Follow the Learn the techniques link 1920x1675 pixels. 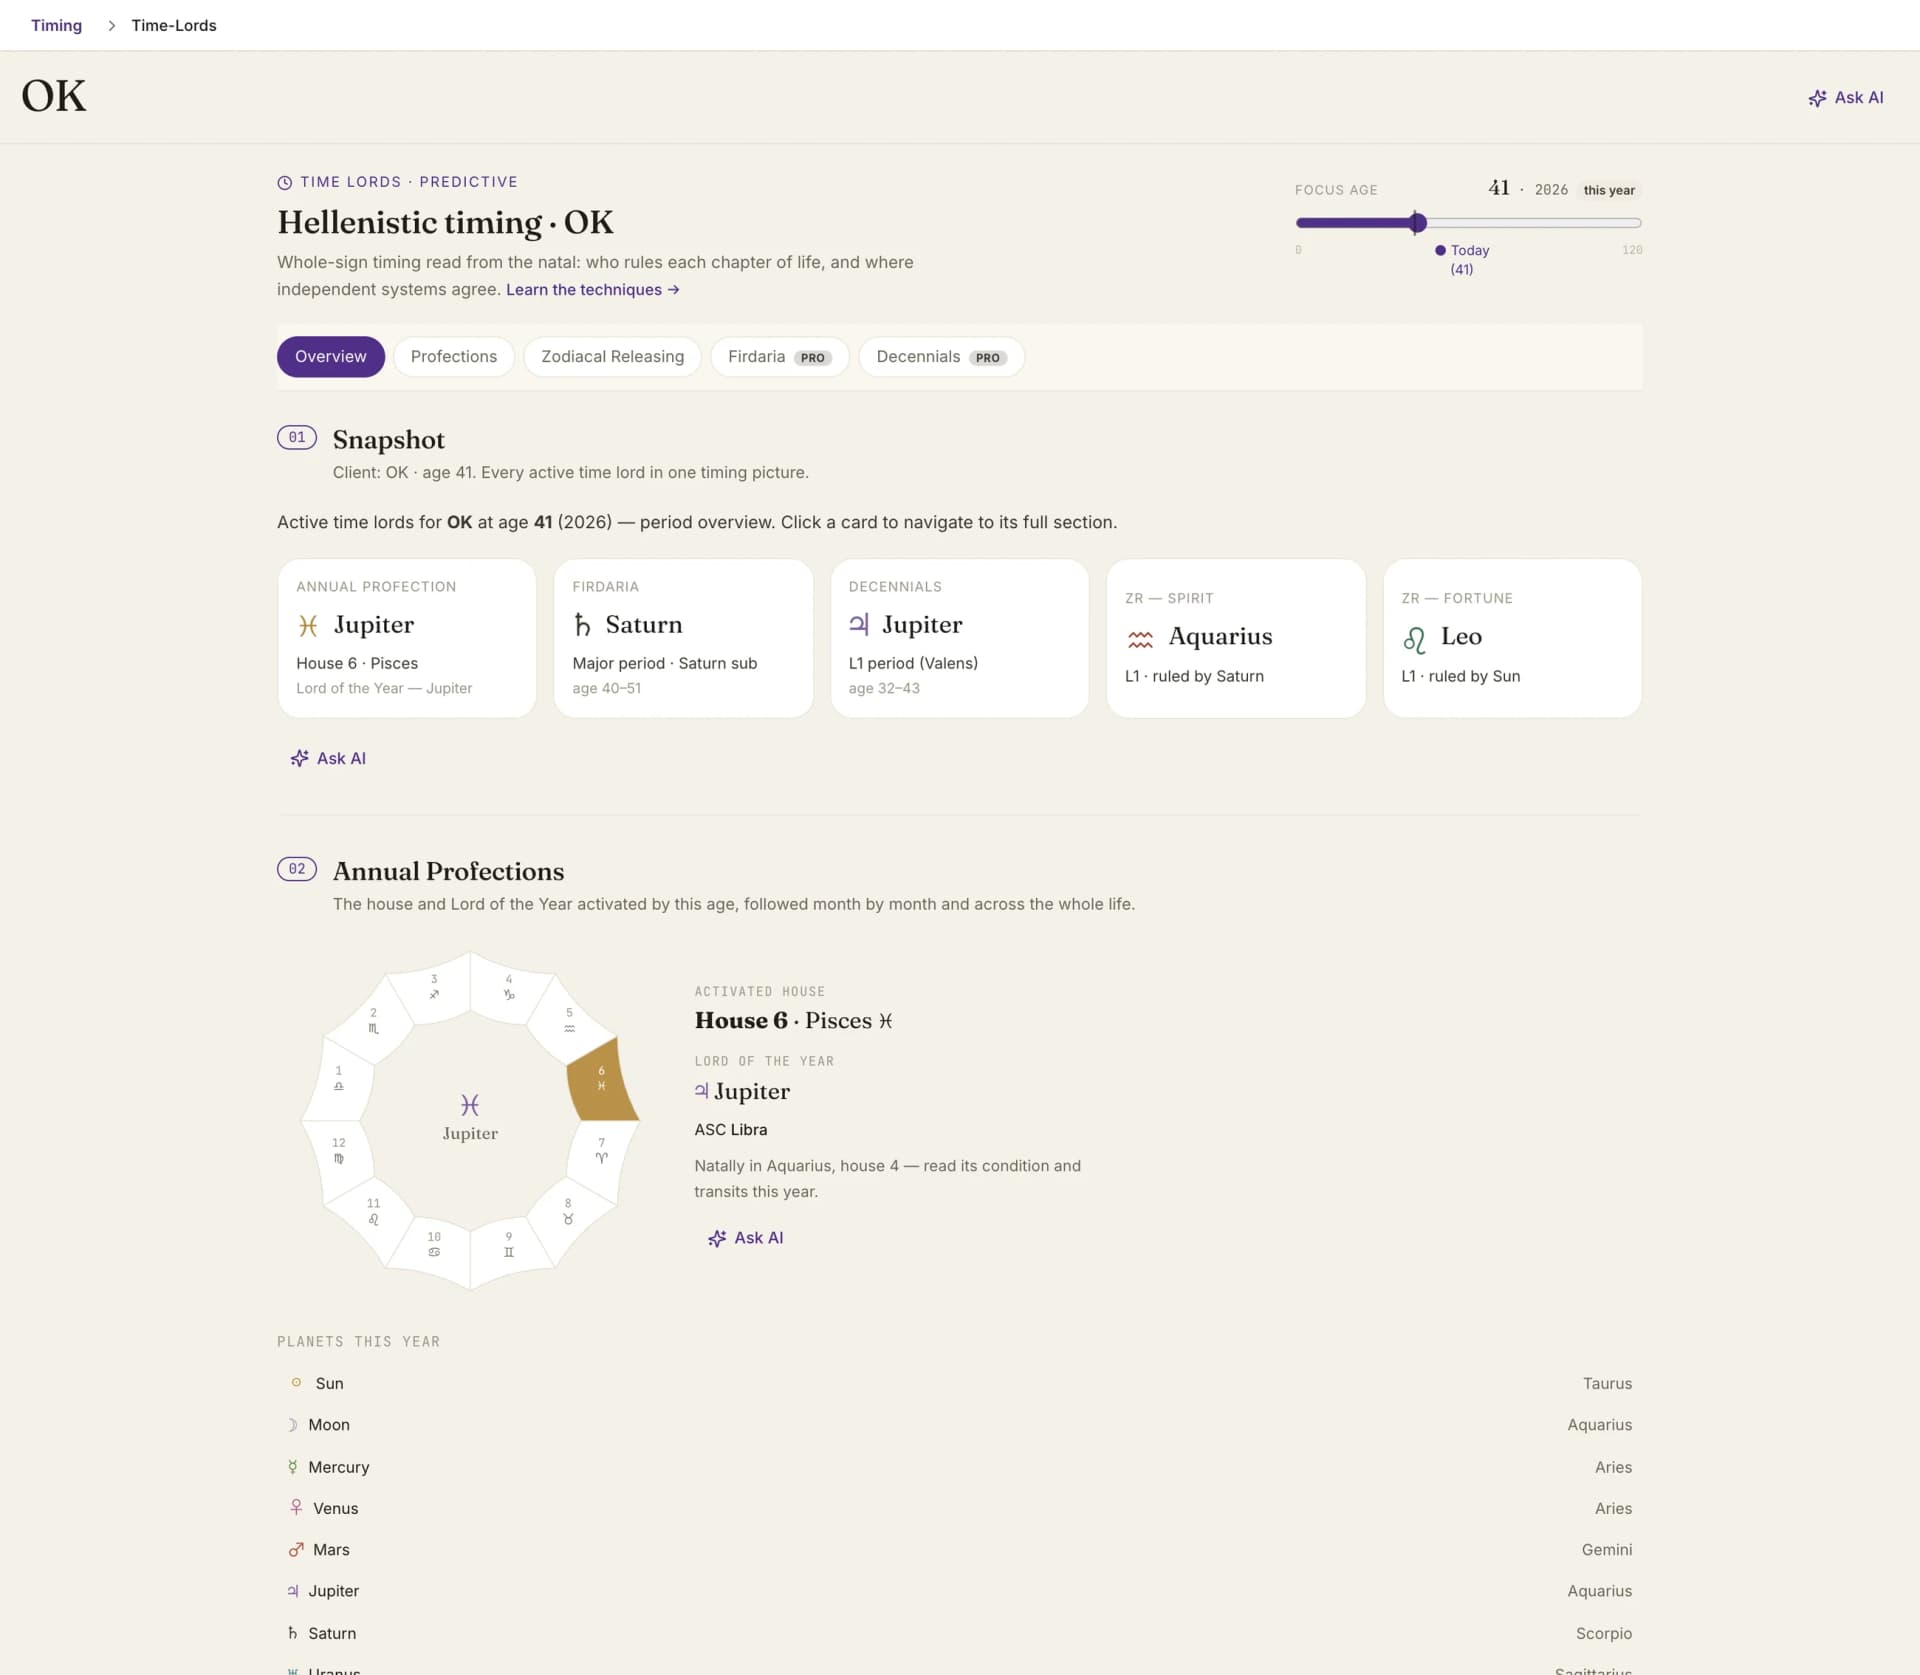(x=592, y=290)
